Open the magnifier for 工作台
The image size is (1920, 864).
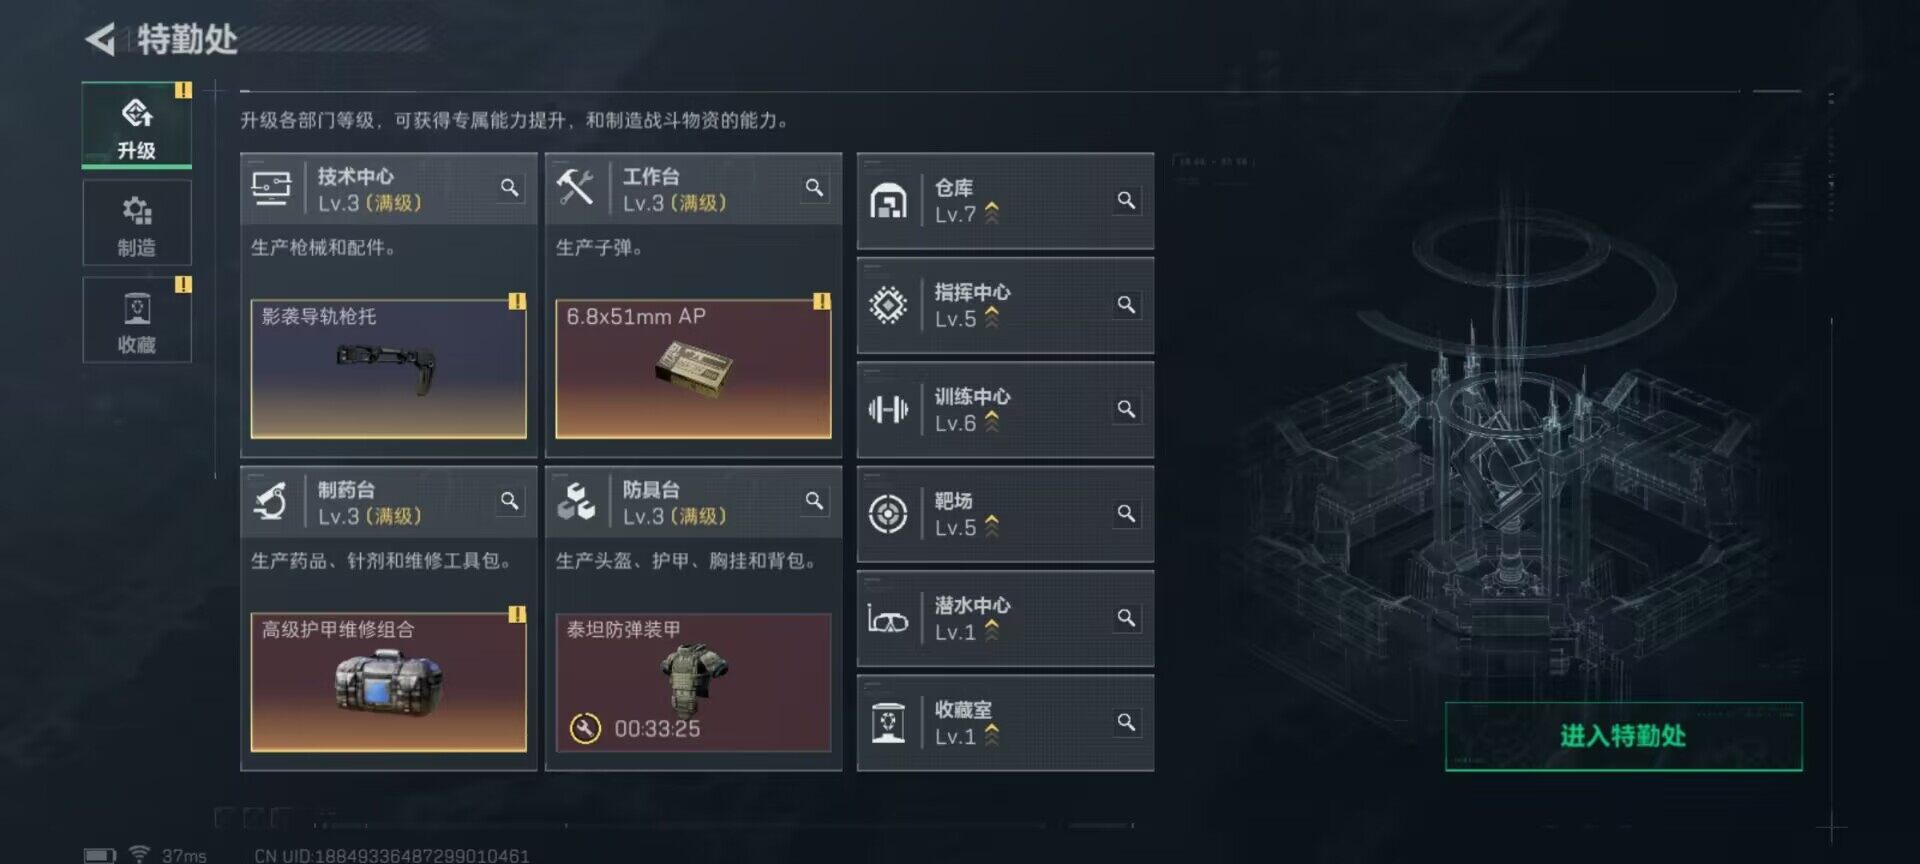[814, 188]
